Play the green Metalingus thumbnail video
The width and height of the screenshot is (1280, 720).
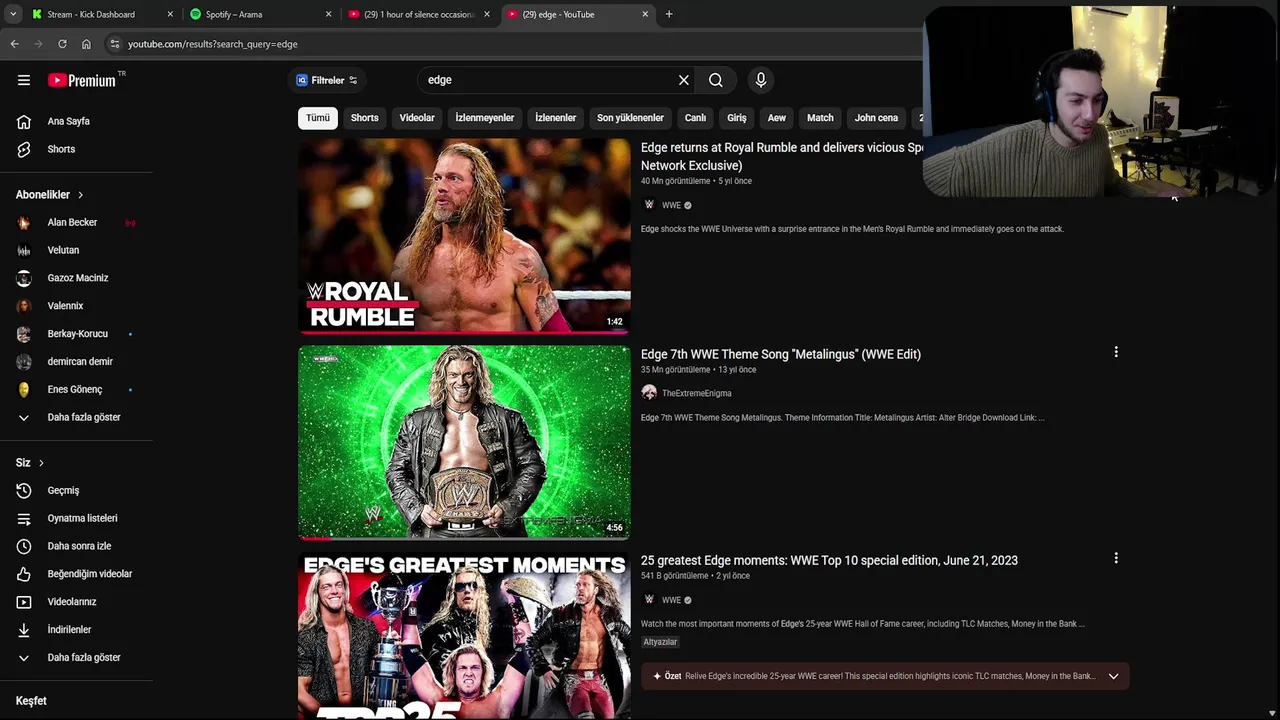pos(464,442)
